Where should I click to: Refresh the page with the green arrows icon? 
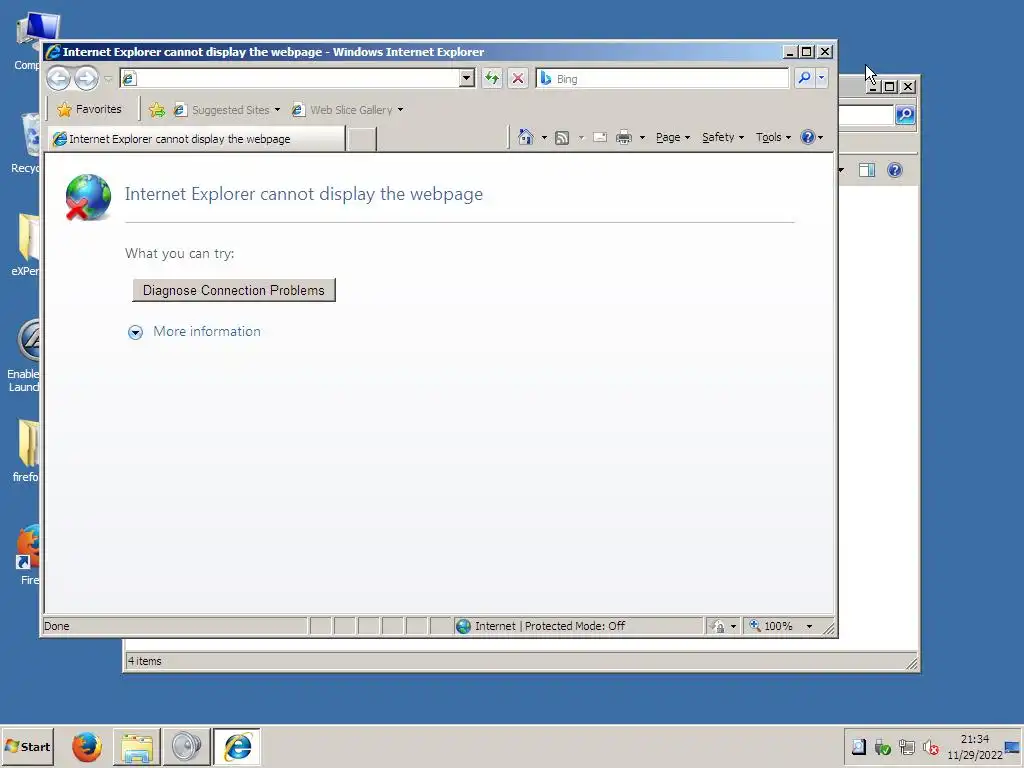(x=492, y=78)
